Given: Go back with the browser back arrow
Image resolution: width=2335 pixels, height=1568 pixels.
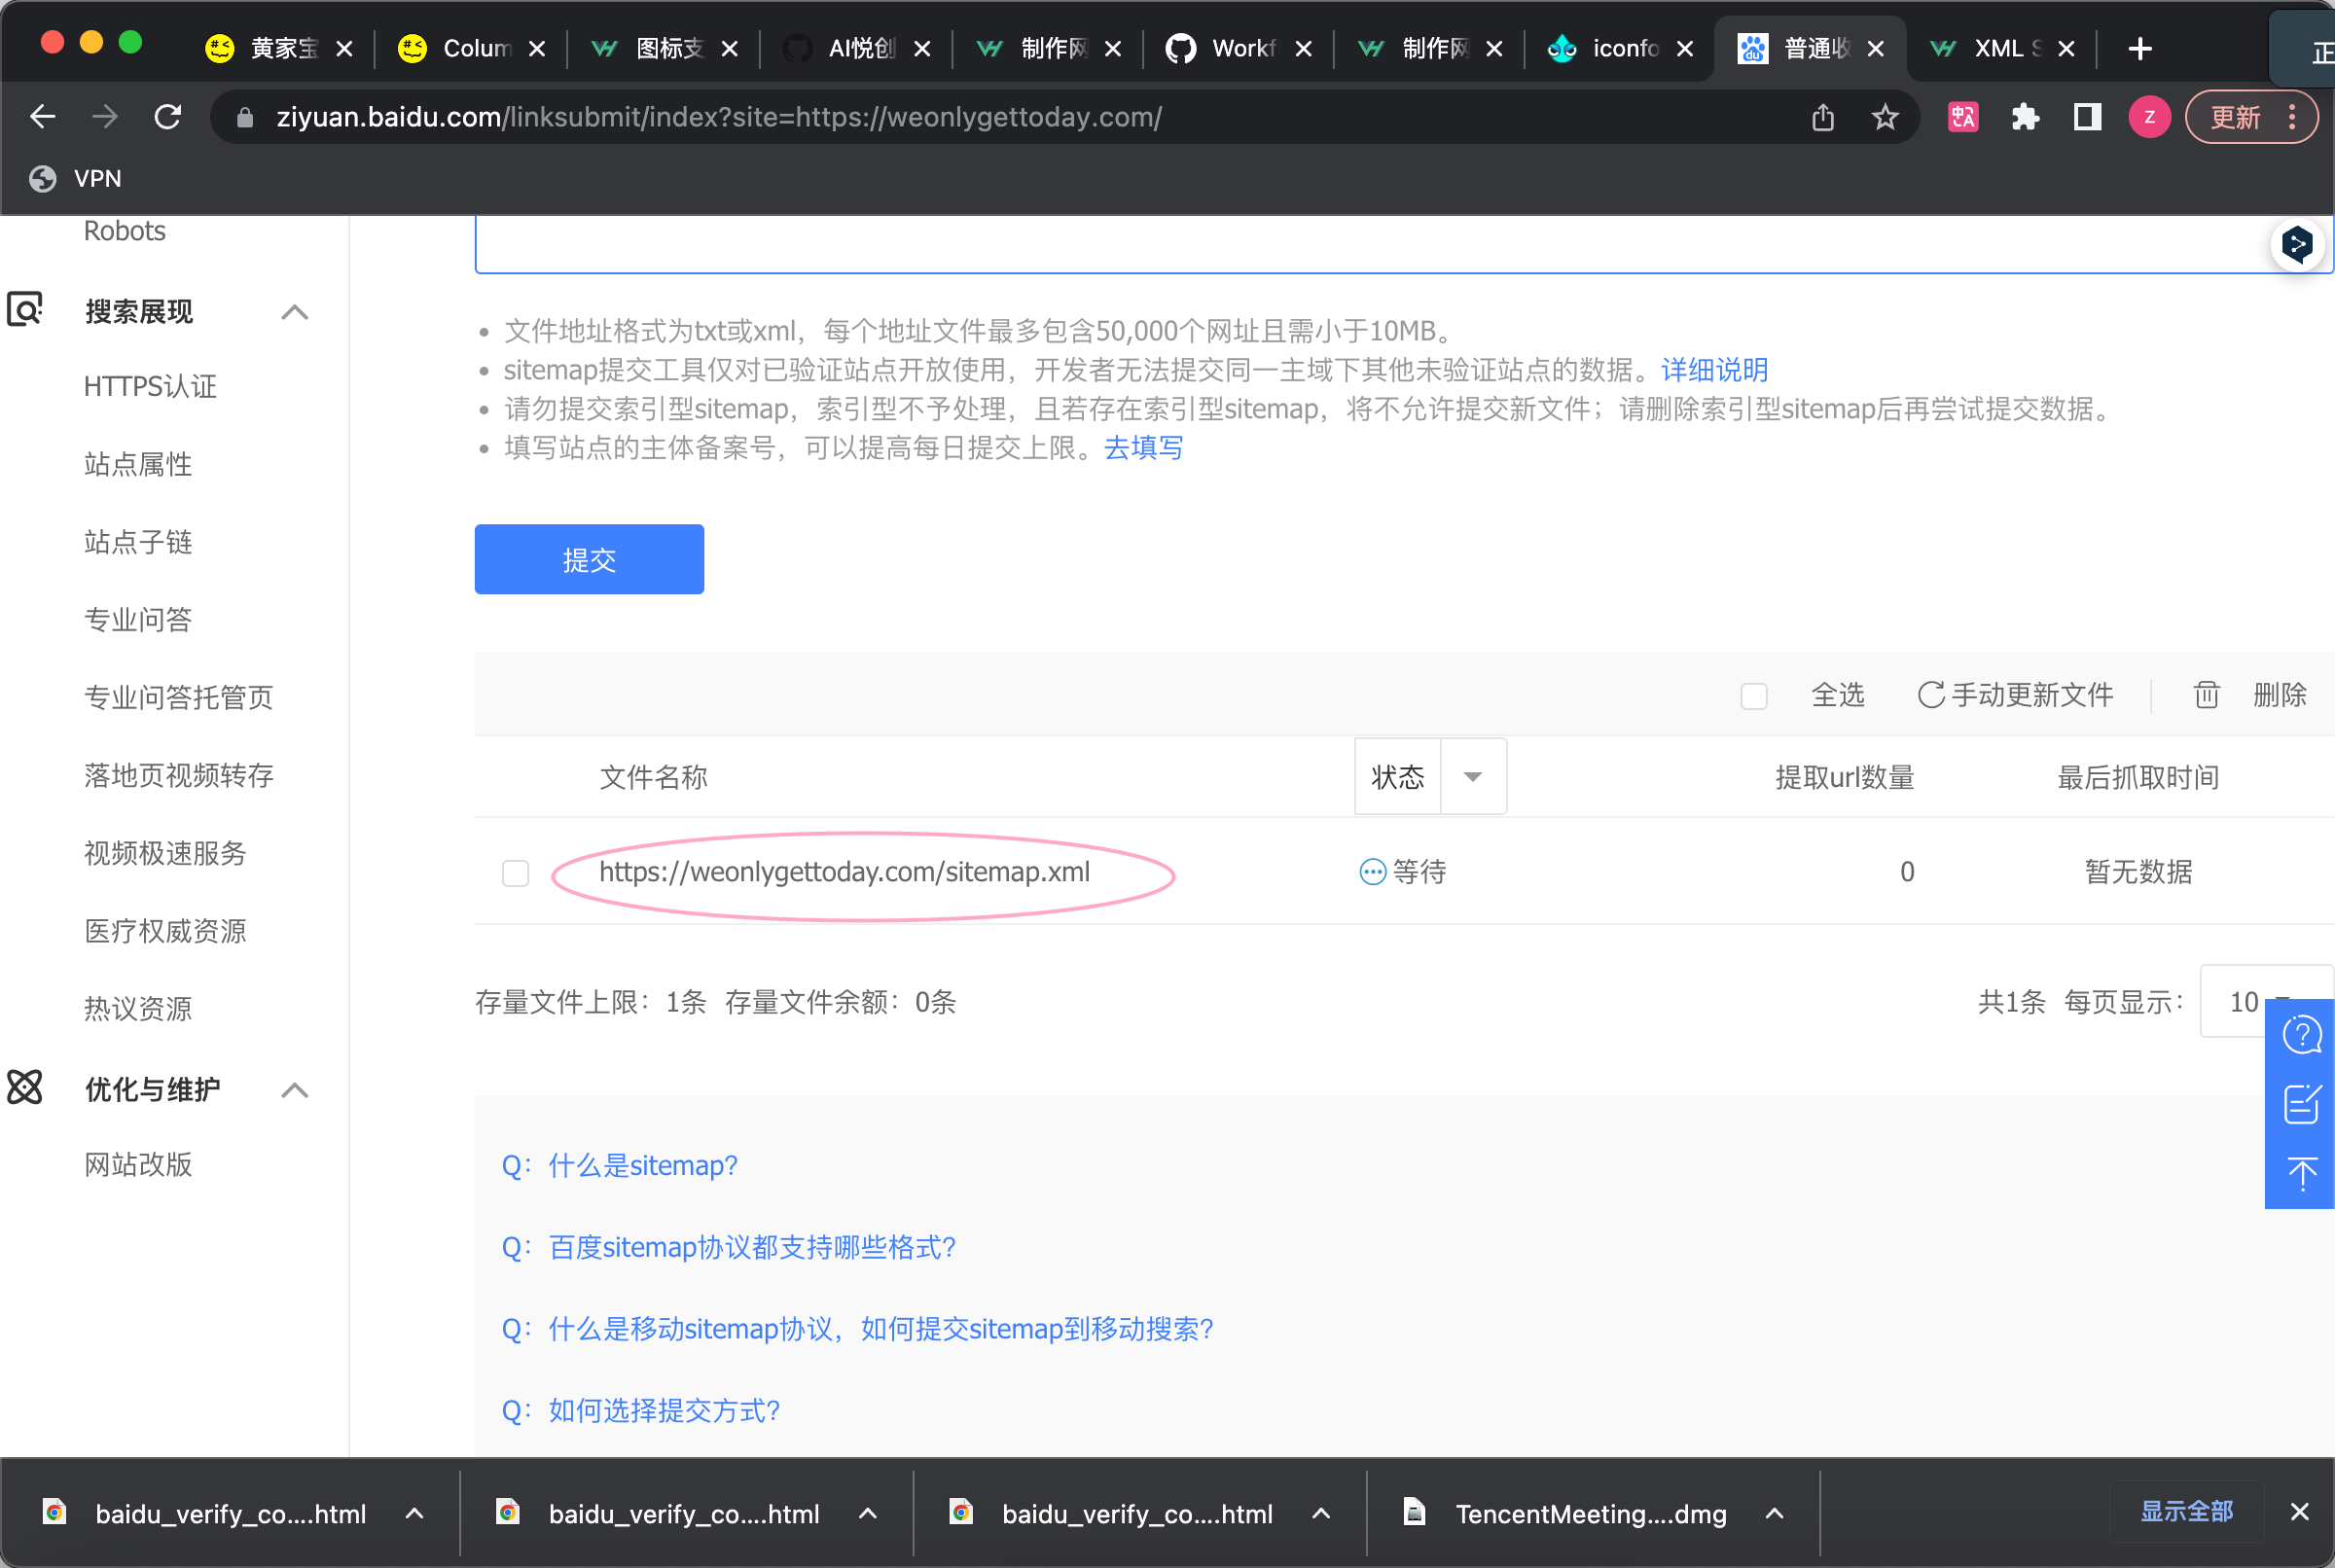Looking at the screenshot, I should coord(42,117).
